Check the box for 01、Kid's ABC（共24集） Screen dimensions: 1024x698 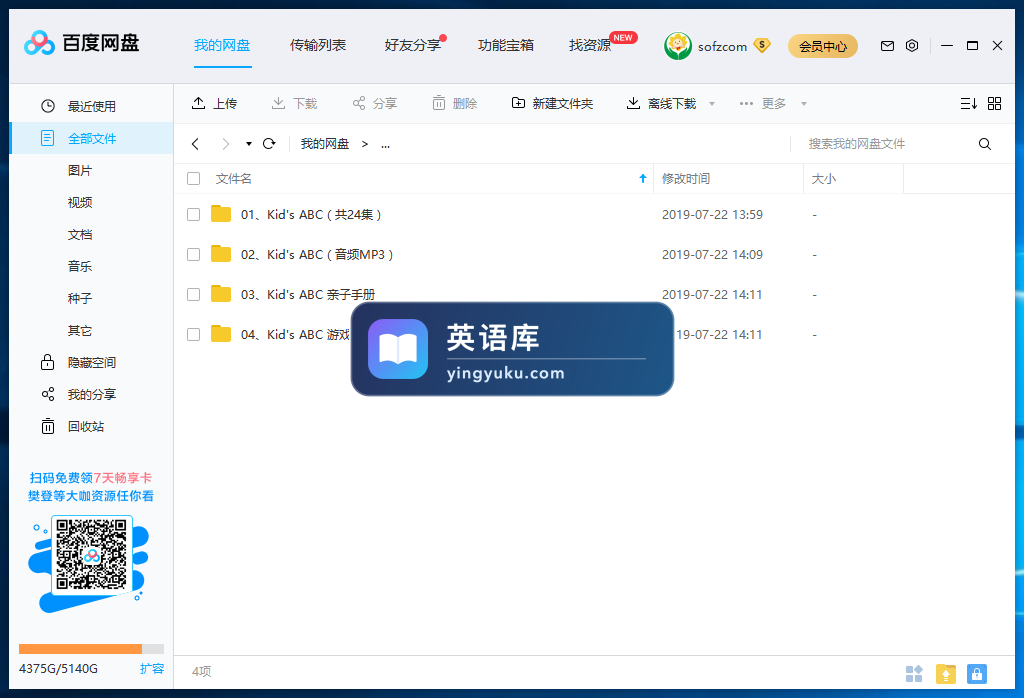click(193, 214)
